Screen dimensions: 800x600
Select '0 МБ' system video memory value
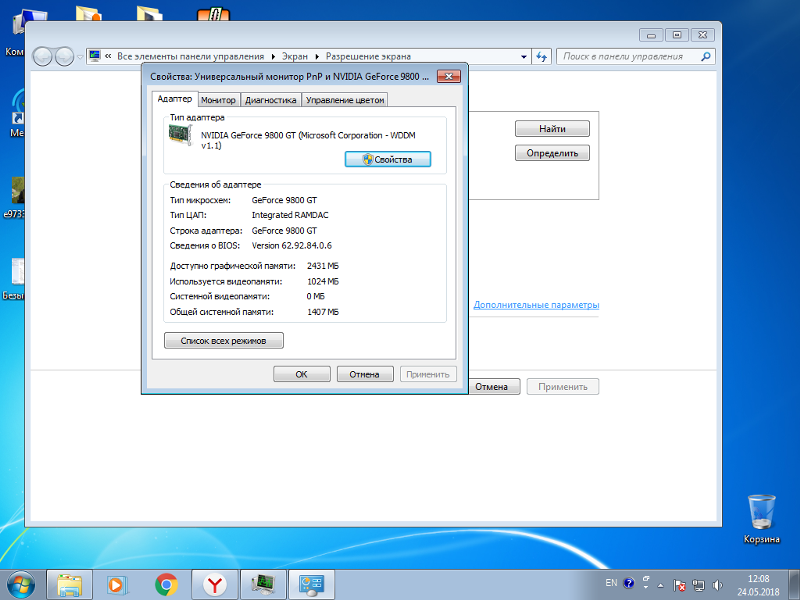315,296
